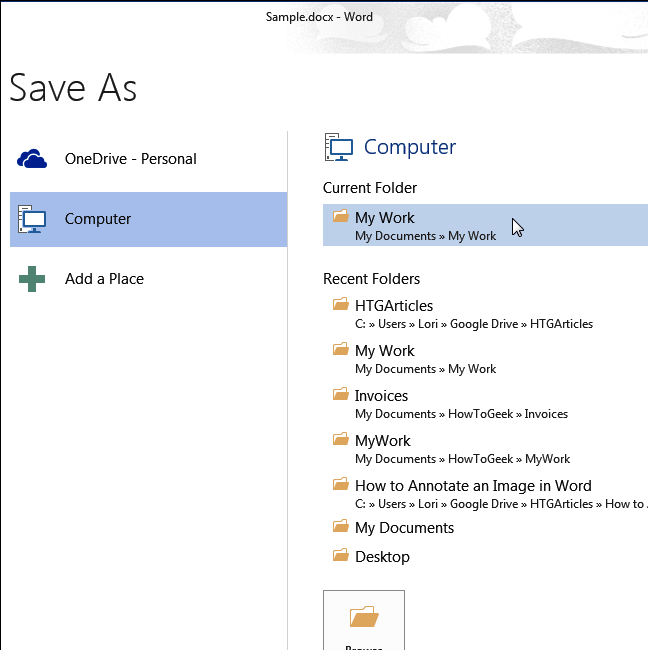Open the current folder My Work
648x650 pixels.
[x=485, y=225]
